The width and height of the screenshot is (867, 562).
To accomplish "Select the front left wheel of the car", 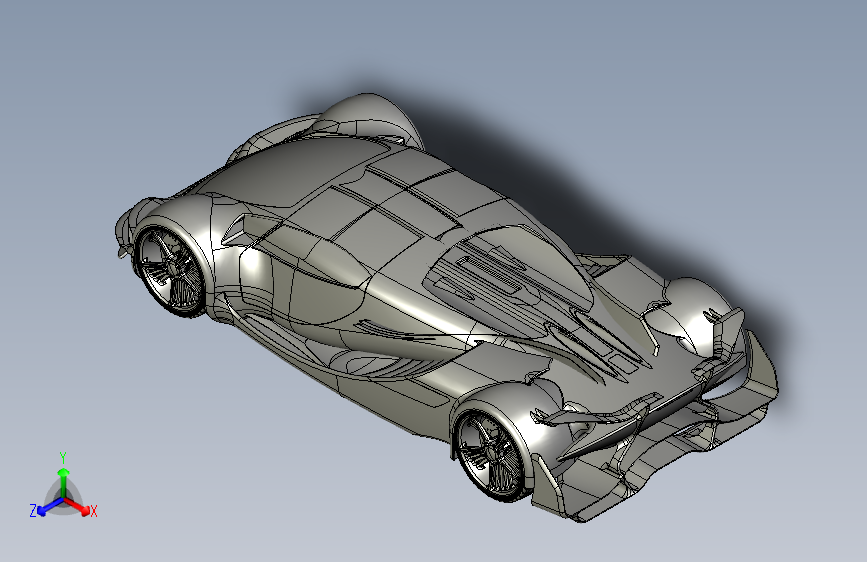I will pos(170,272).
